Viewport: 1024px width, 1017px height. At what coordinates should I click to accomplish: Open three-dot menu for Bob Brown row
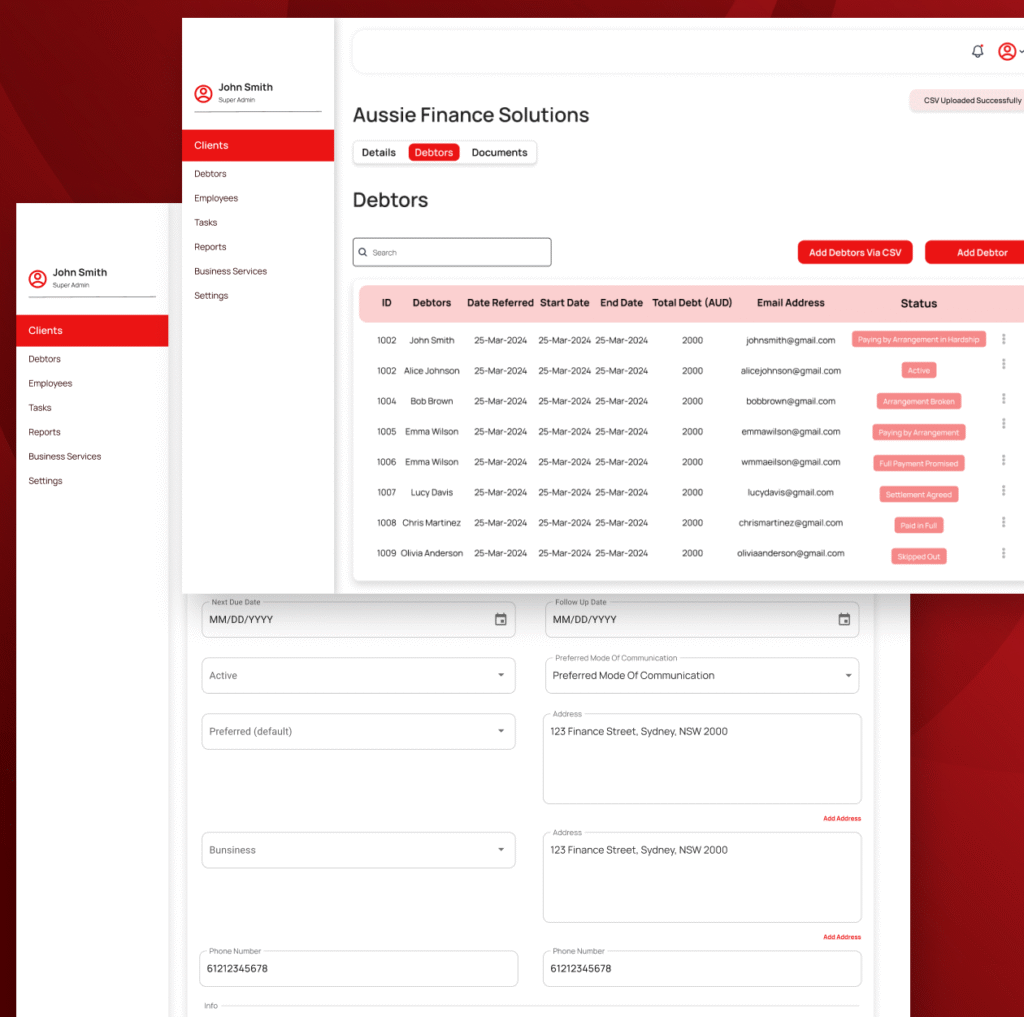(1003, 399)
